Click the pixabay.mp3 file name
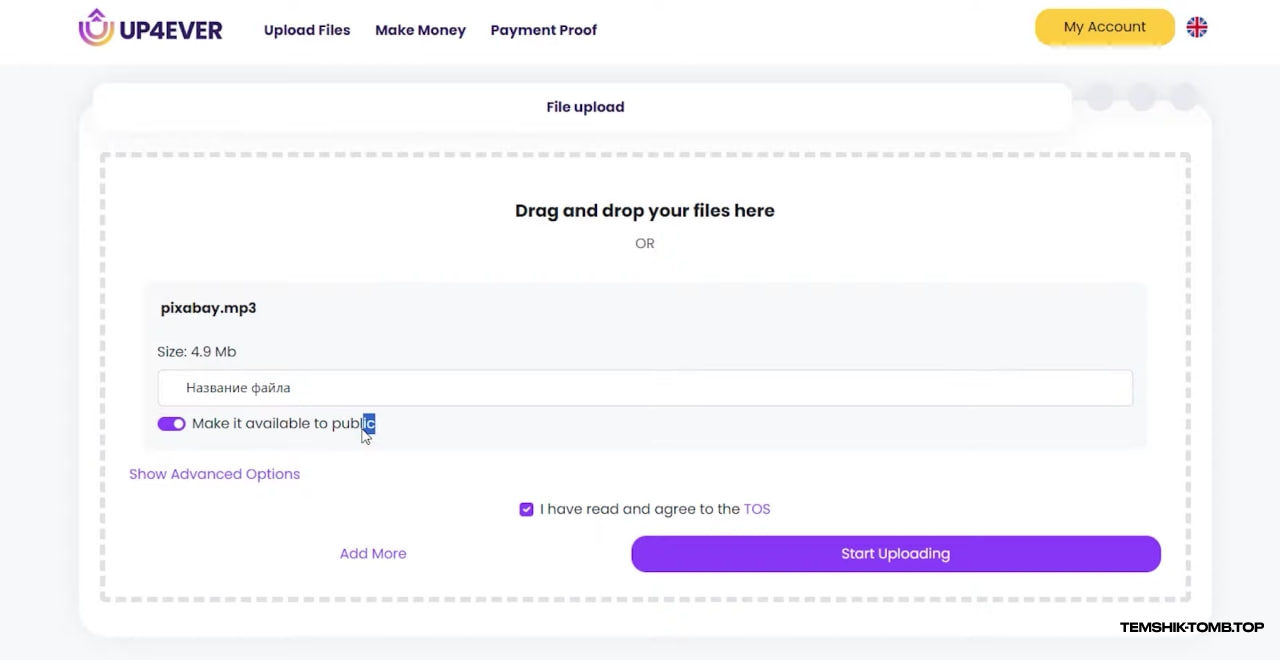Image resolution: width=1280 pixels, height=660 pixels. click(208, 308)
